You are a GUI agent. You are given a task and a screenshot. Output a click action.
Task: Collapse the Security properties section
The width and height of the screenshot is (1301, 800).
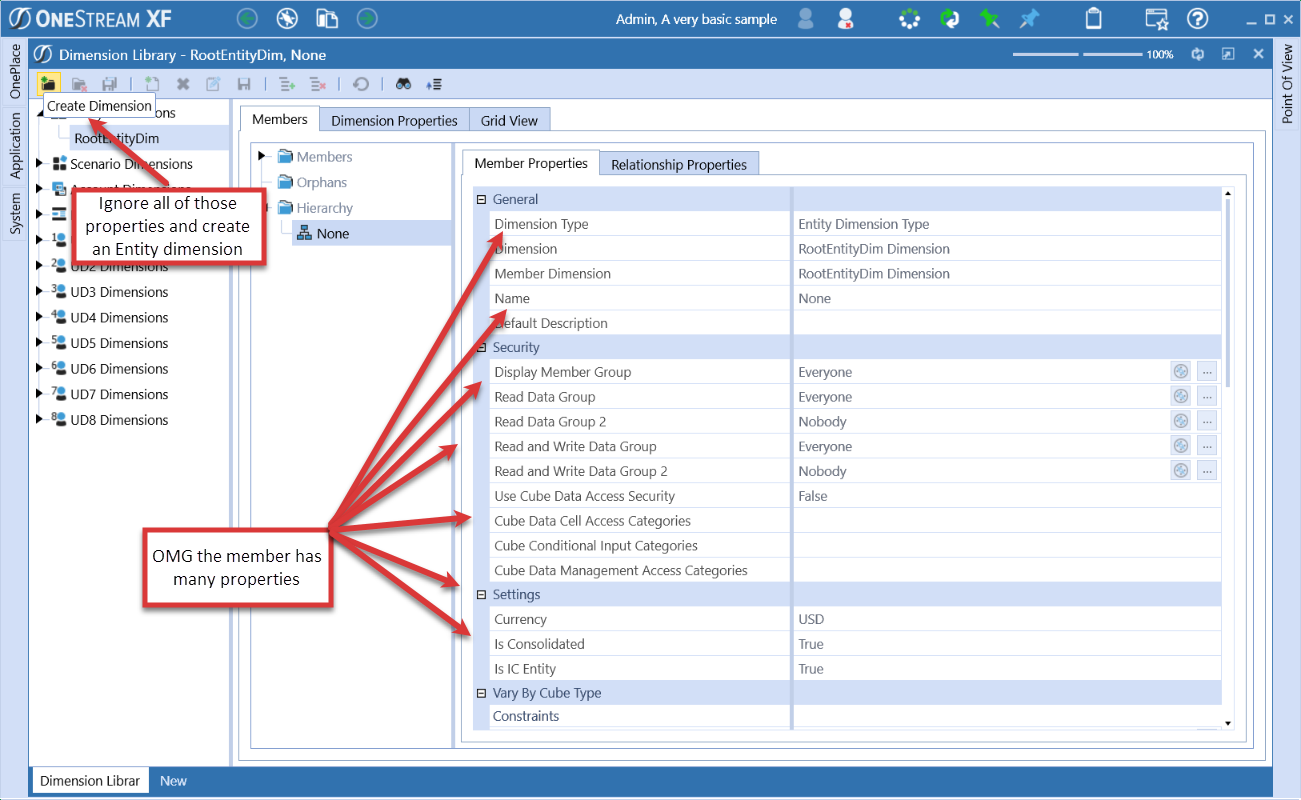click(x=481, y=347)
